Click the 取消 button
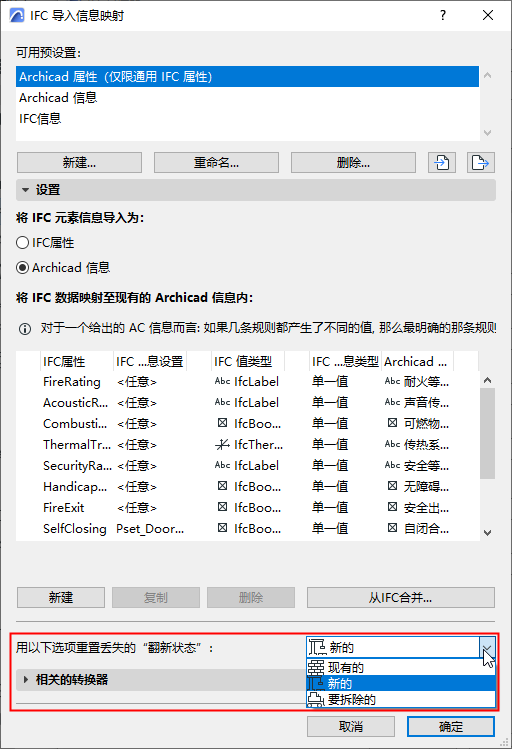The image size is (512, 749). click(351, 727)
